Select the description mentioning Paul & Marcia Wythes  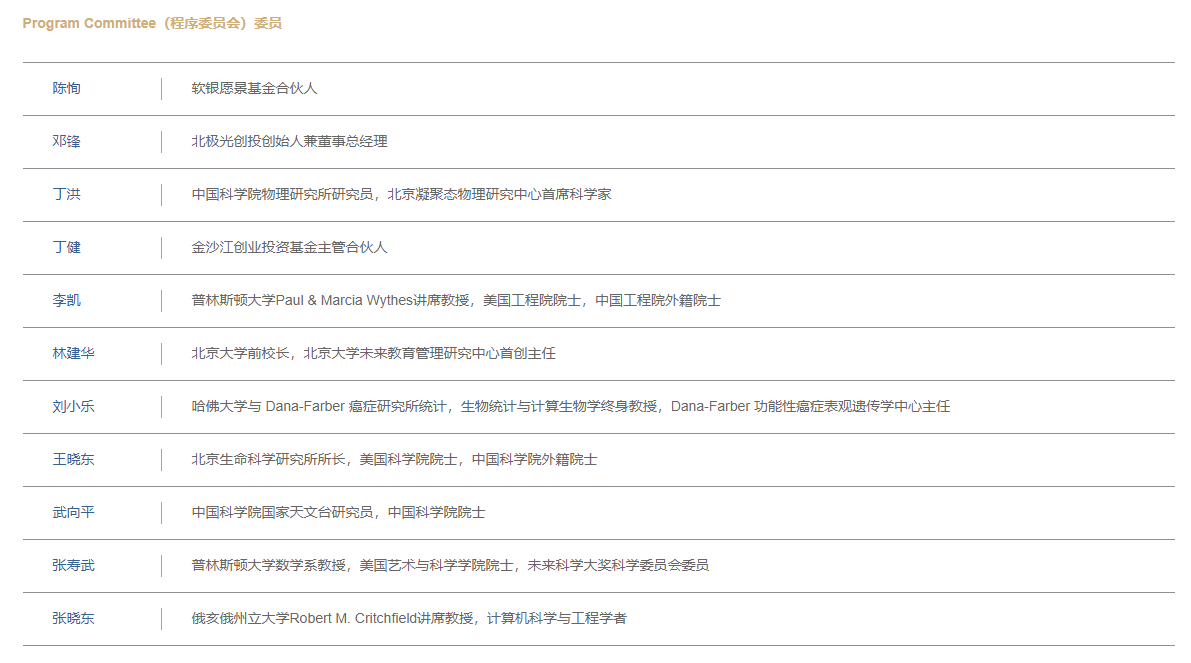[x=456, y=301]
